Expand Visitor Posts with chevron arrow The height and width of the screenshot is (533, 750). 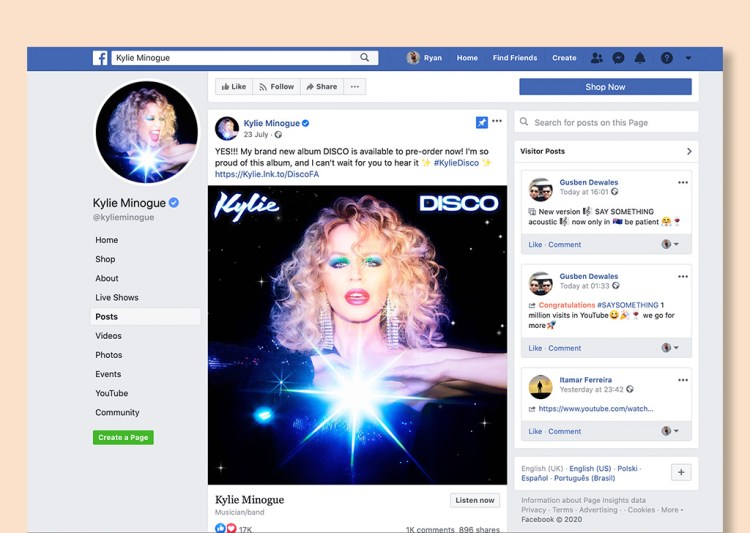tap(689, 151)
